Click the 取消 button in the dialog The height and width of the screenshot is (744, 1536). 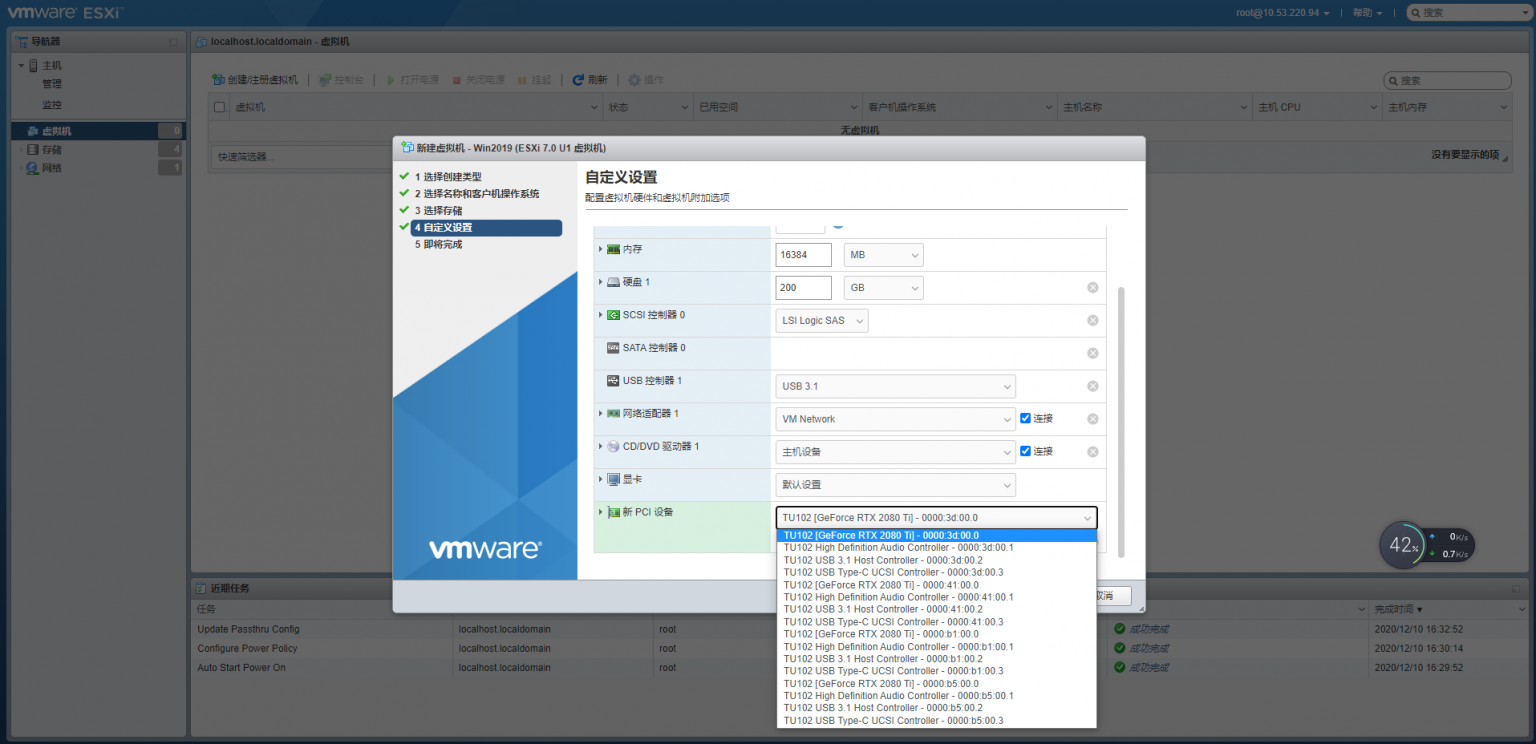(1112, 596)
